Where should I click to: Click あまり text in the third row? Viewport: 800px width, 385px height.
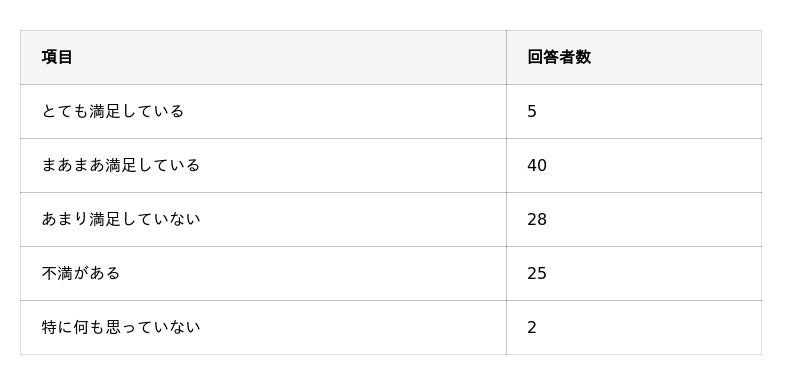65,219
